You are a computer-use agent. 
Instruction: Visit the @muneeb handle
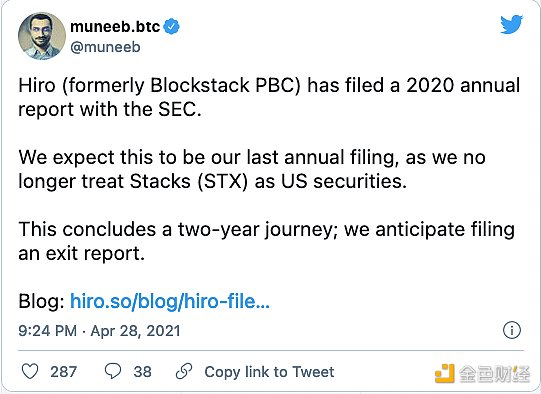[x=105, y=47]
